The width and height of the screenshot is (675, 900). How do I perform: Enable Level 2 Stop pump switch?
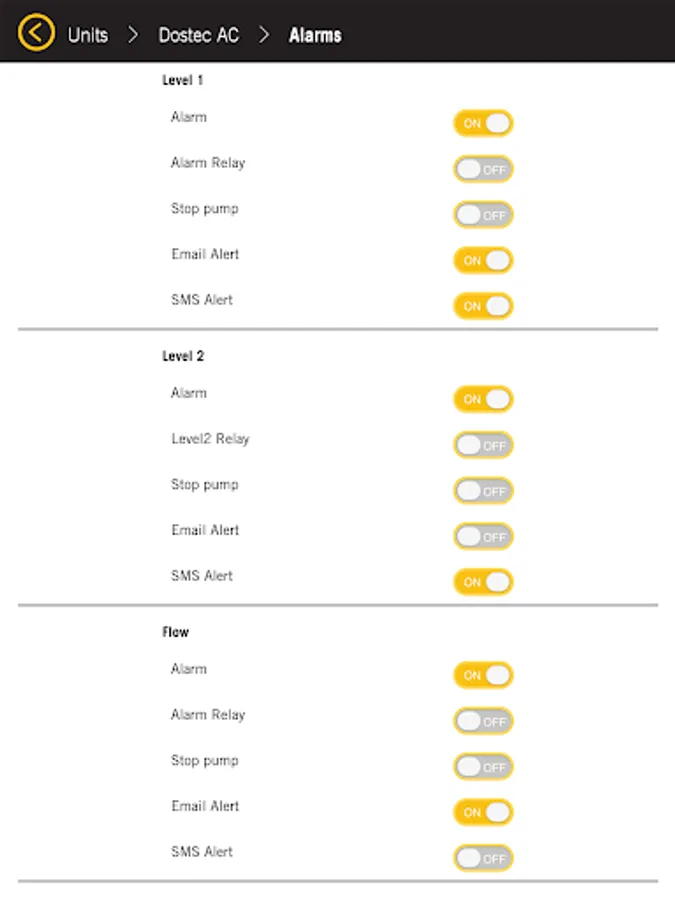pyautogui.click(x=483, y=491)
